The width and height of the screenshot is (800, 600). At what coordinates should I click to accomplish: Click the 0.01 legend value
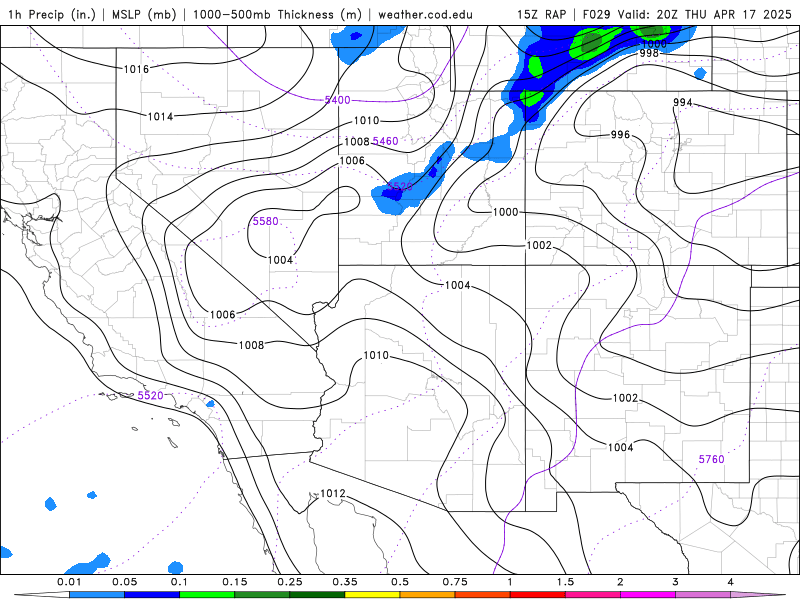[x=69, y=582]
